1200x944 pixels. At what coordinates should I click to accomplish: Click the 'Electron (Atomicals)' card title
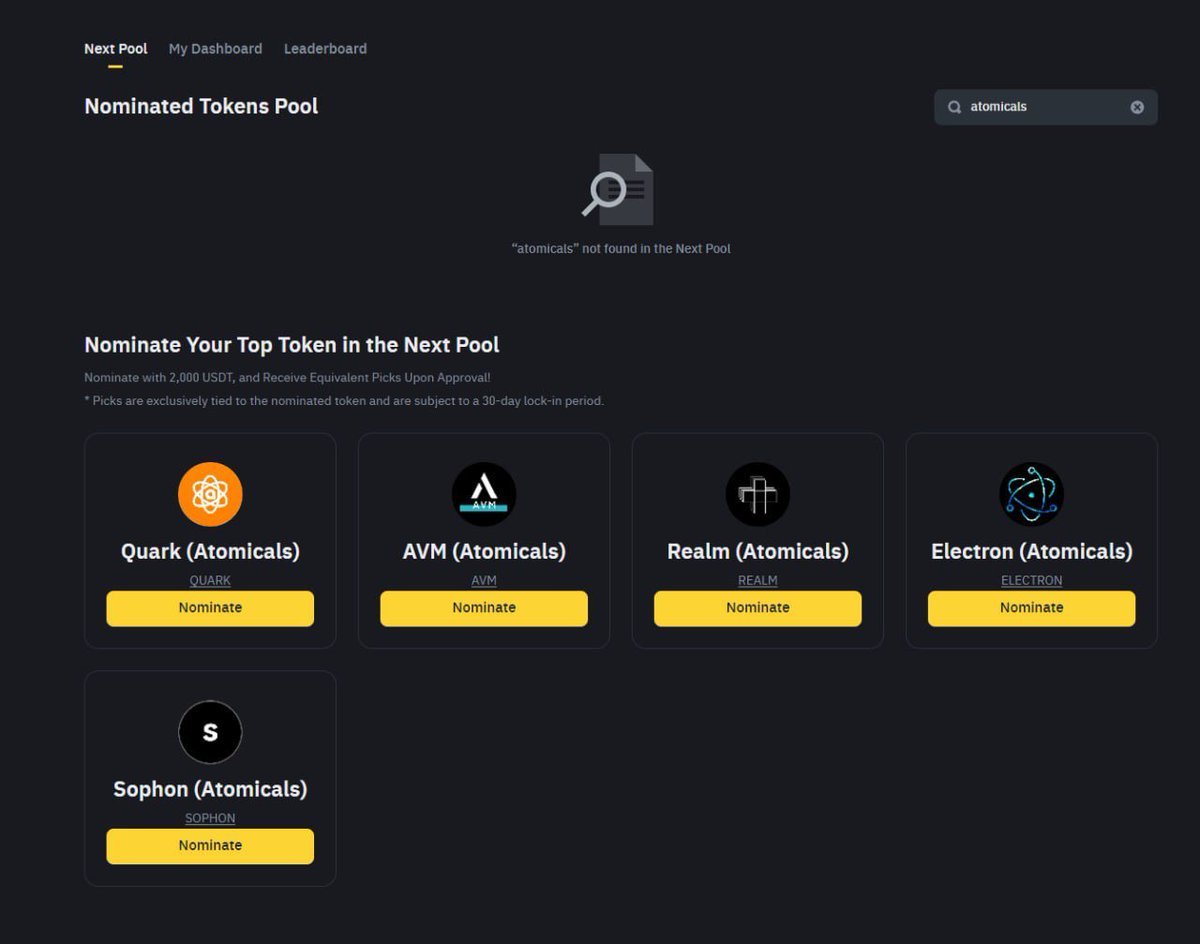coord(1031,552)
